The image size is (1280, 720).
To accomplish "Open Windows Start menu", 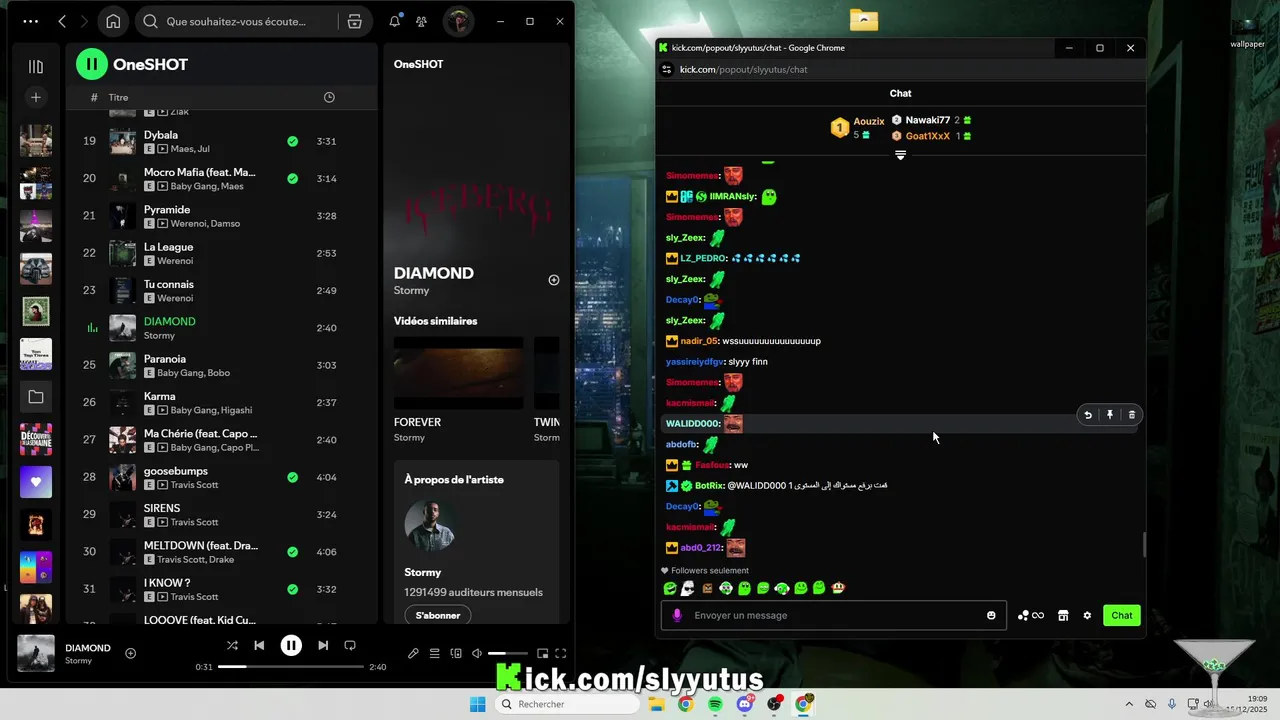I will [x=478, y=704].
